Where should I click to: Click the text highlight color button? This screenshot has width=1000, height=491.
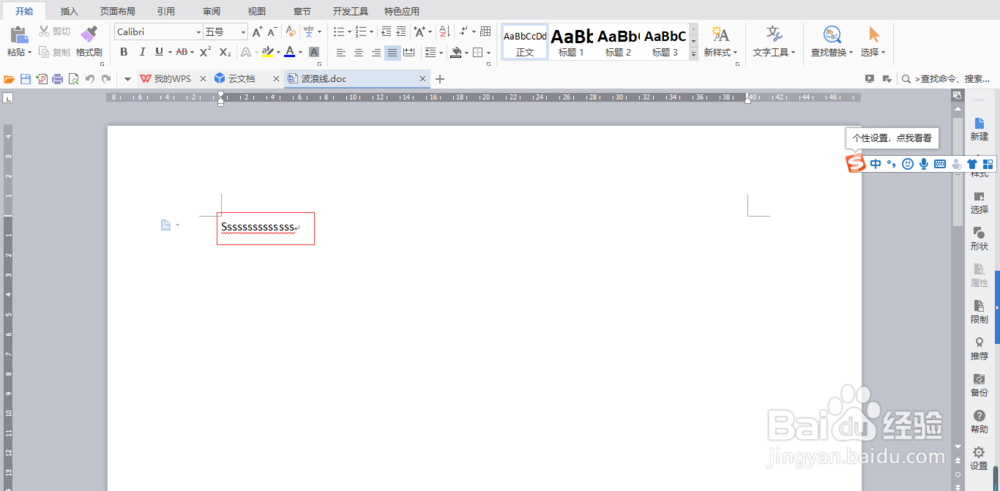[268, 52]
